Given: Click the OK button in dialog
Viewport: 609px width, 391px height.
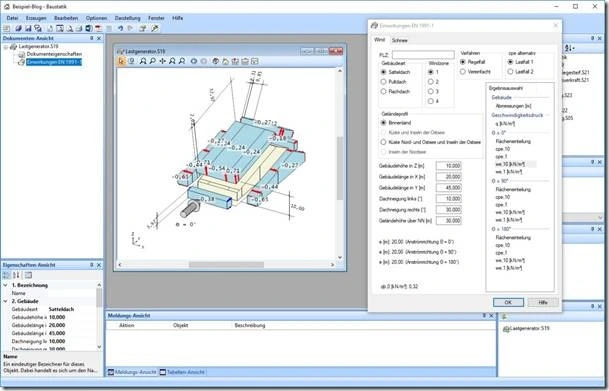Looking at the screenshot, I should [508, 302].
